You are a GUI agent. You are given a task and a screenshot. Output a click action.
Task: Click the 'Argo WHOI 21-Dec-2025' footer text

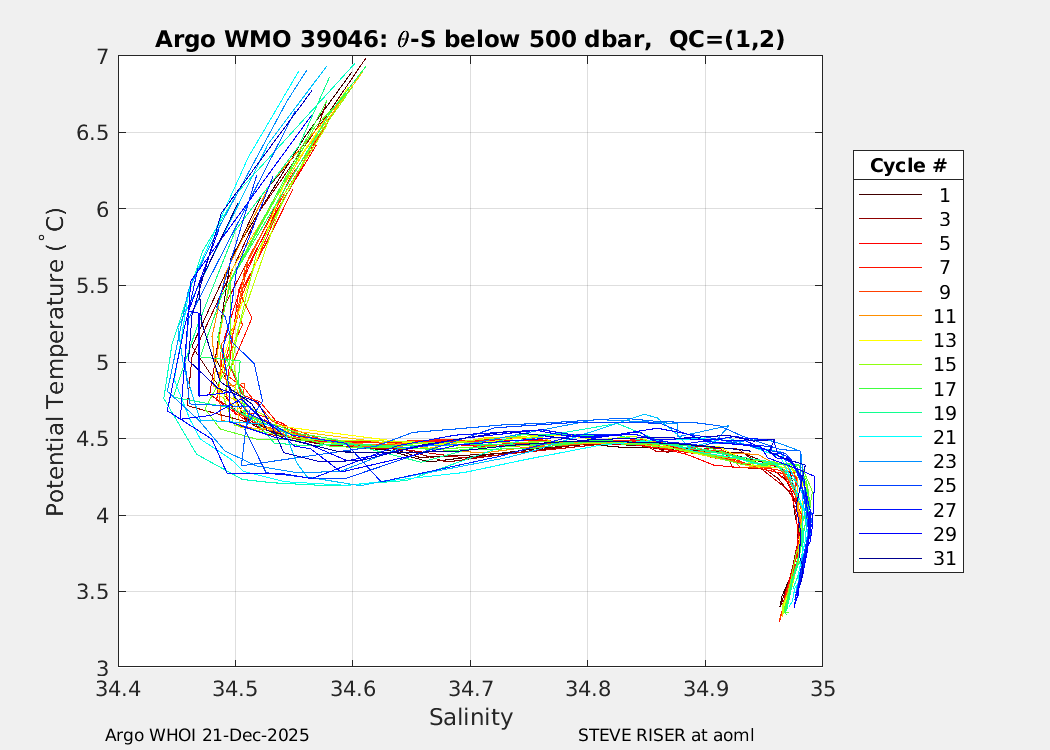point(207,735)
